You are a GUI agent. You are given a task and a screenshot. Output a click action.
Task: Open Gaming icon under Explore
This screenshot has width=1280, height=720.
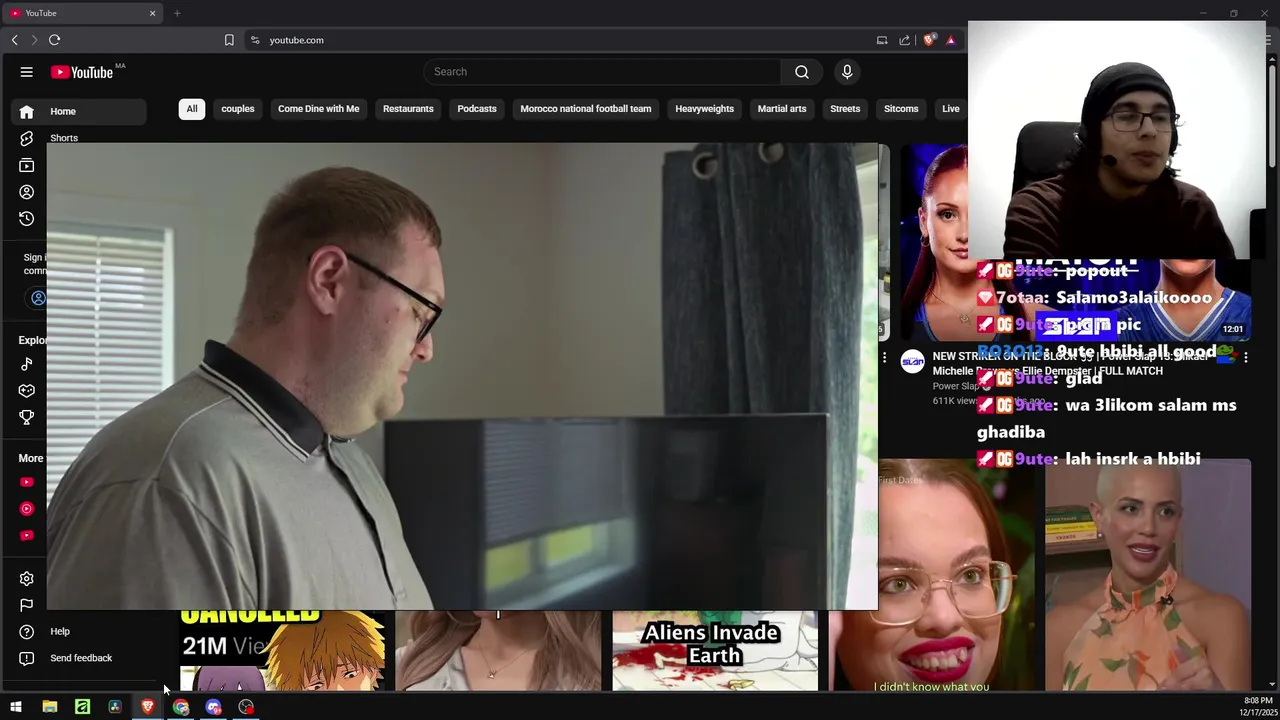click(x=27, y=390)
